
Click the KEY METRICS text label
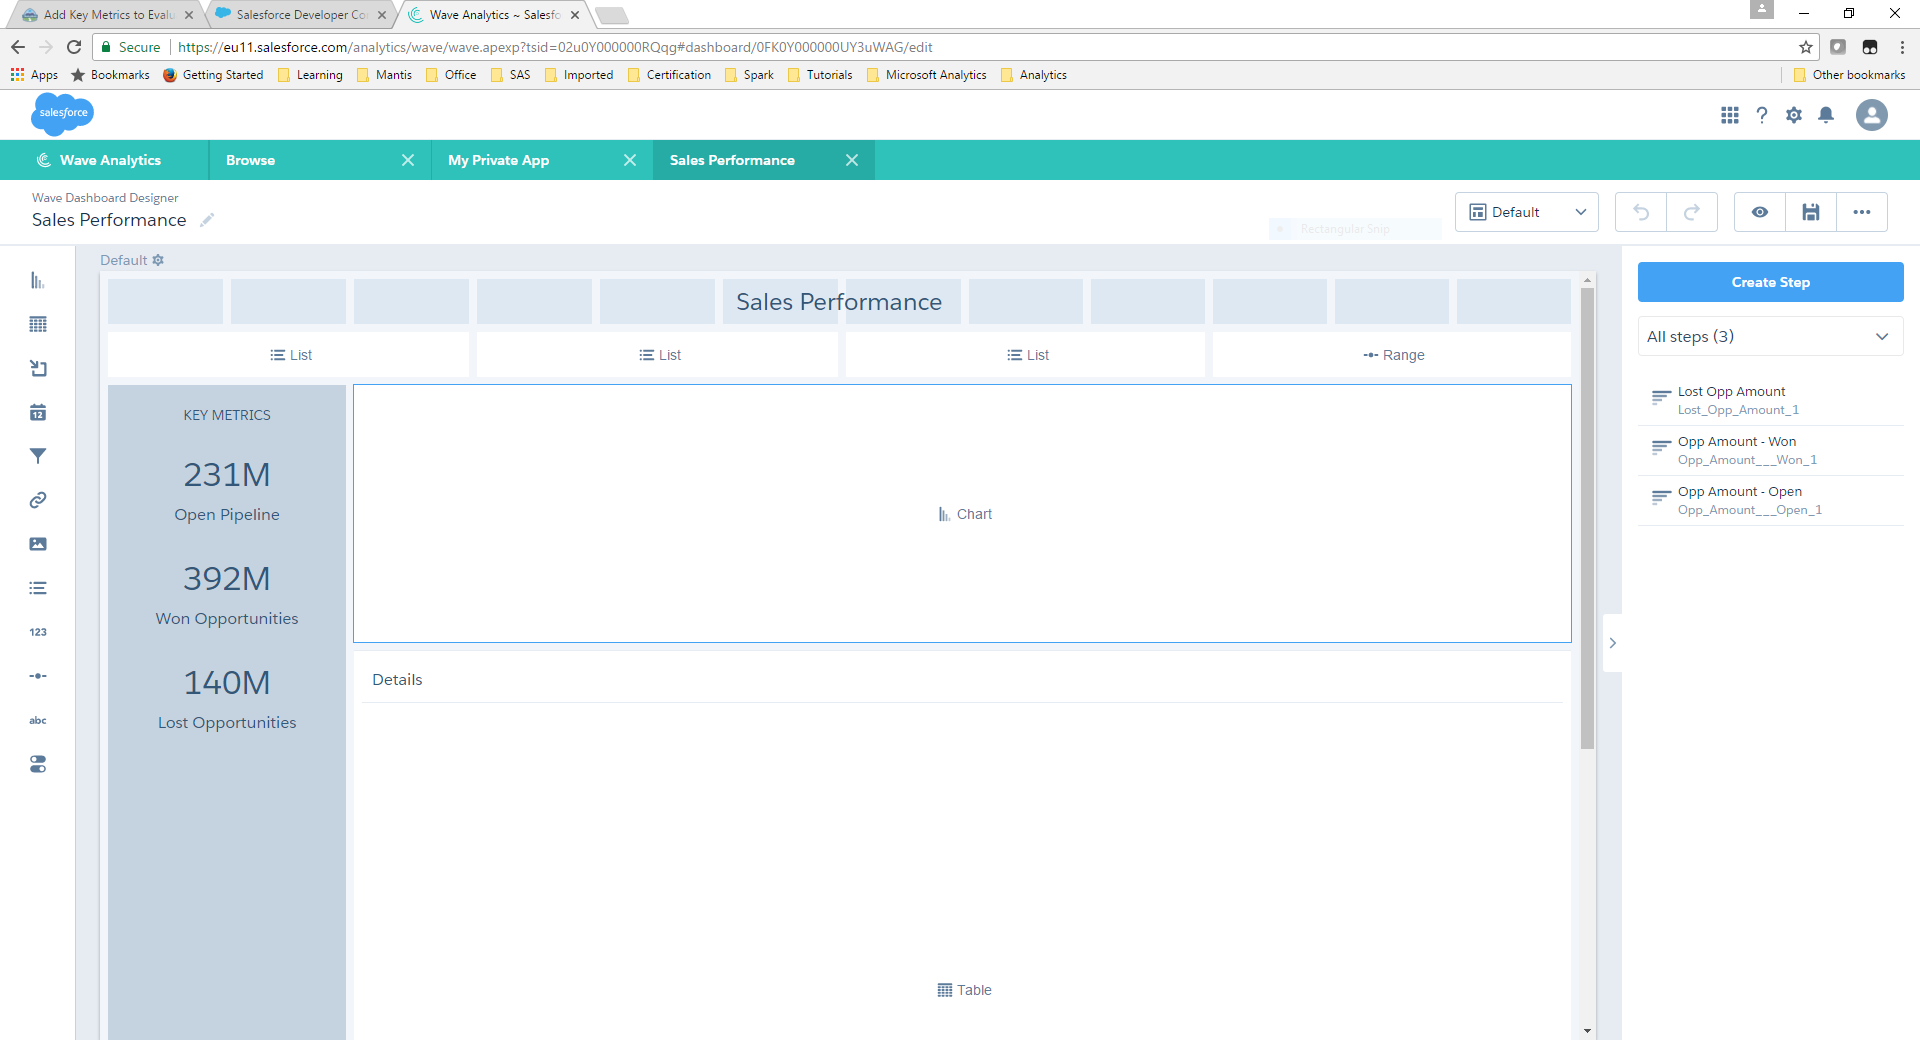227,415
